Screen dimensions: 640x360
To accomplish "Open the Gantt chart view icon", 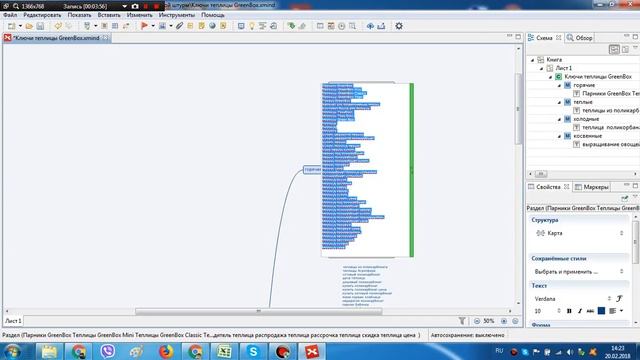I will point(262,26).
